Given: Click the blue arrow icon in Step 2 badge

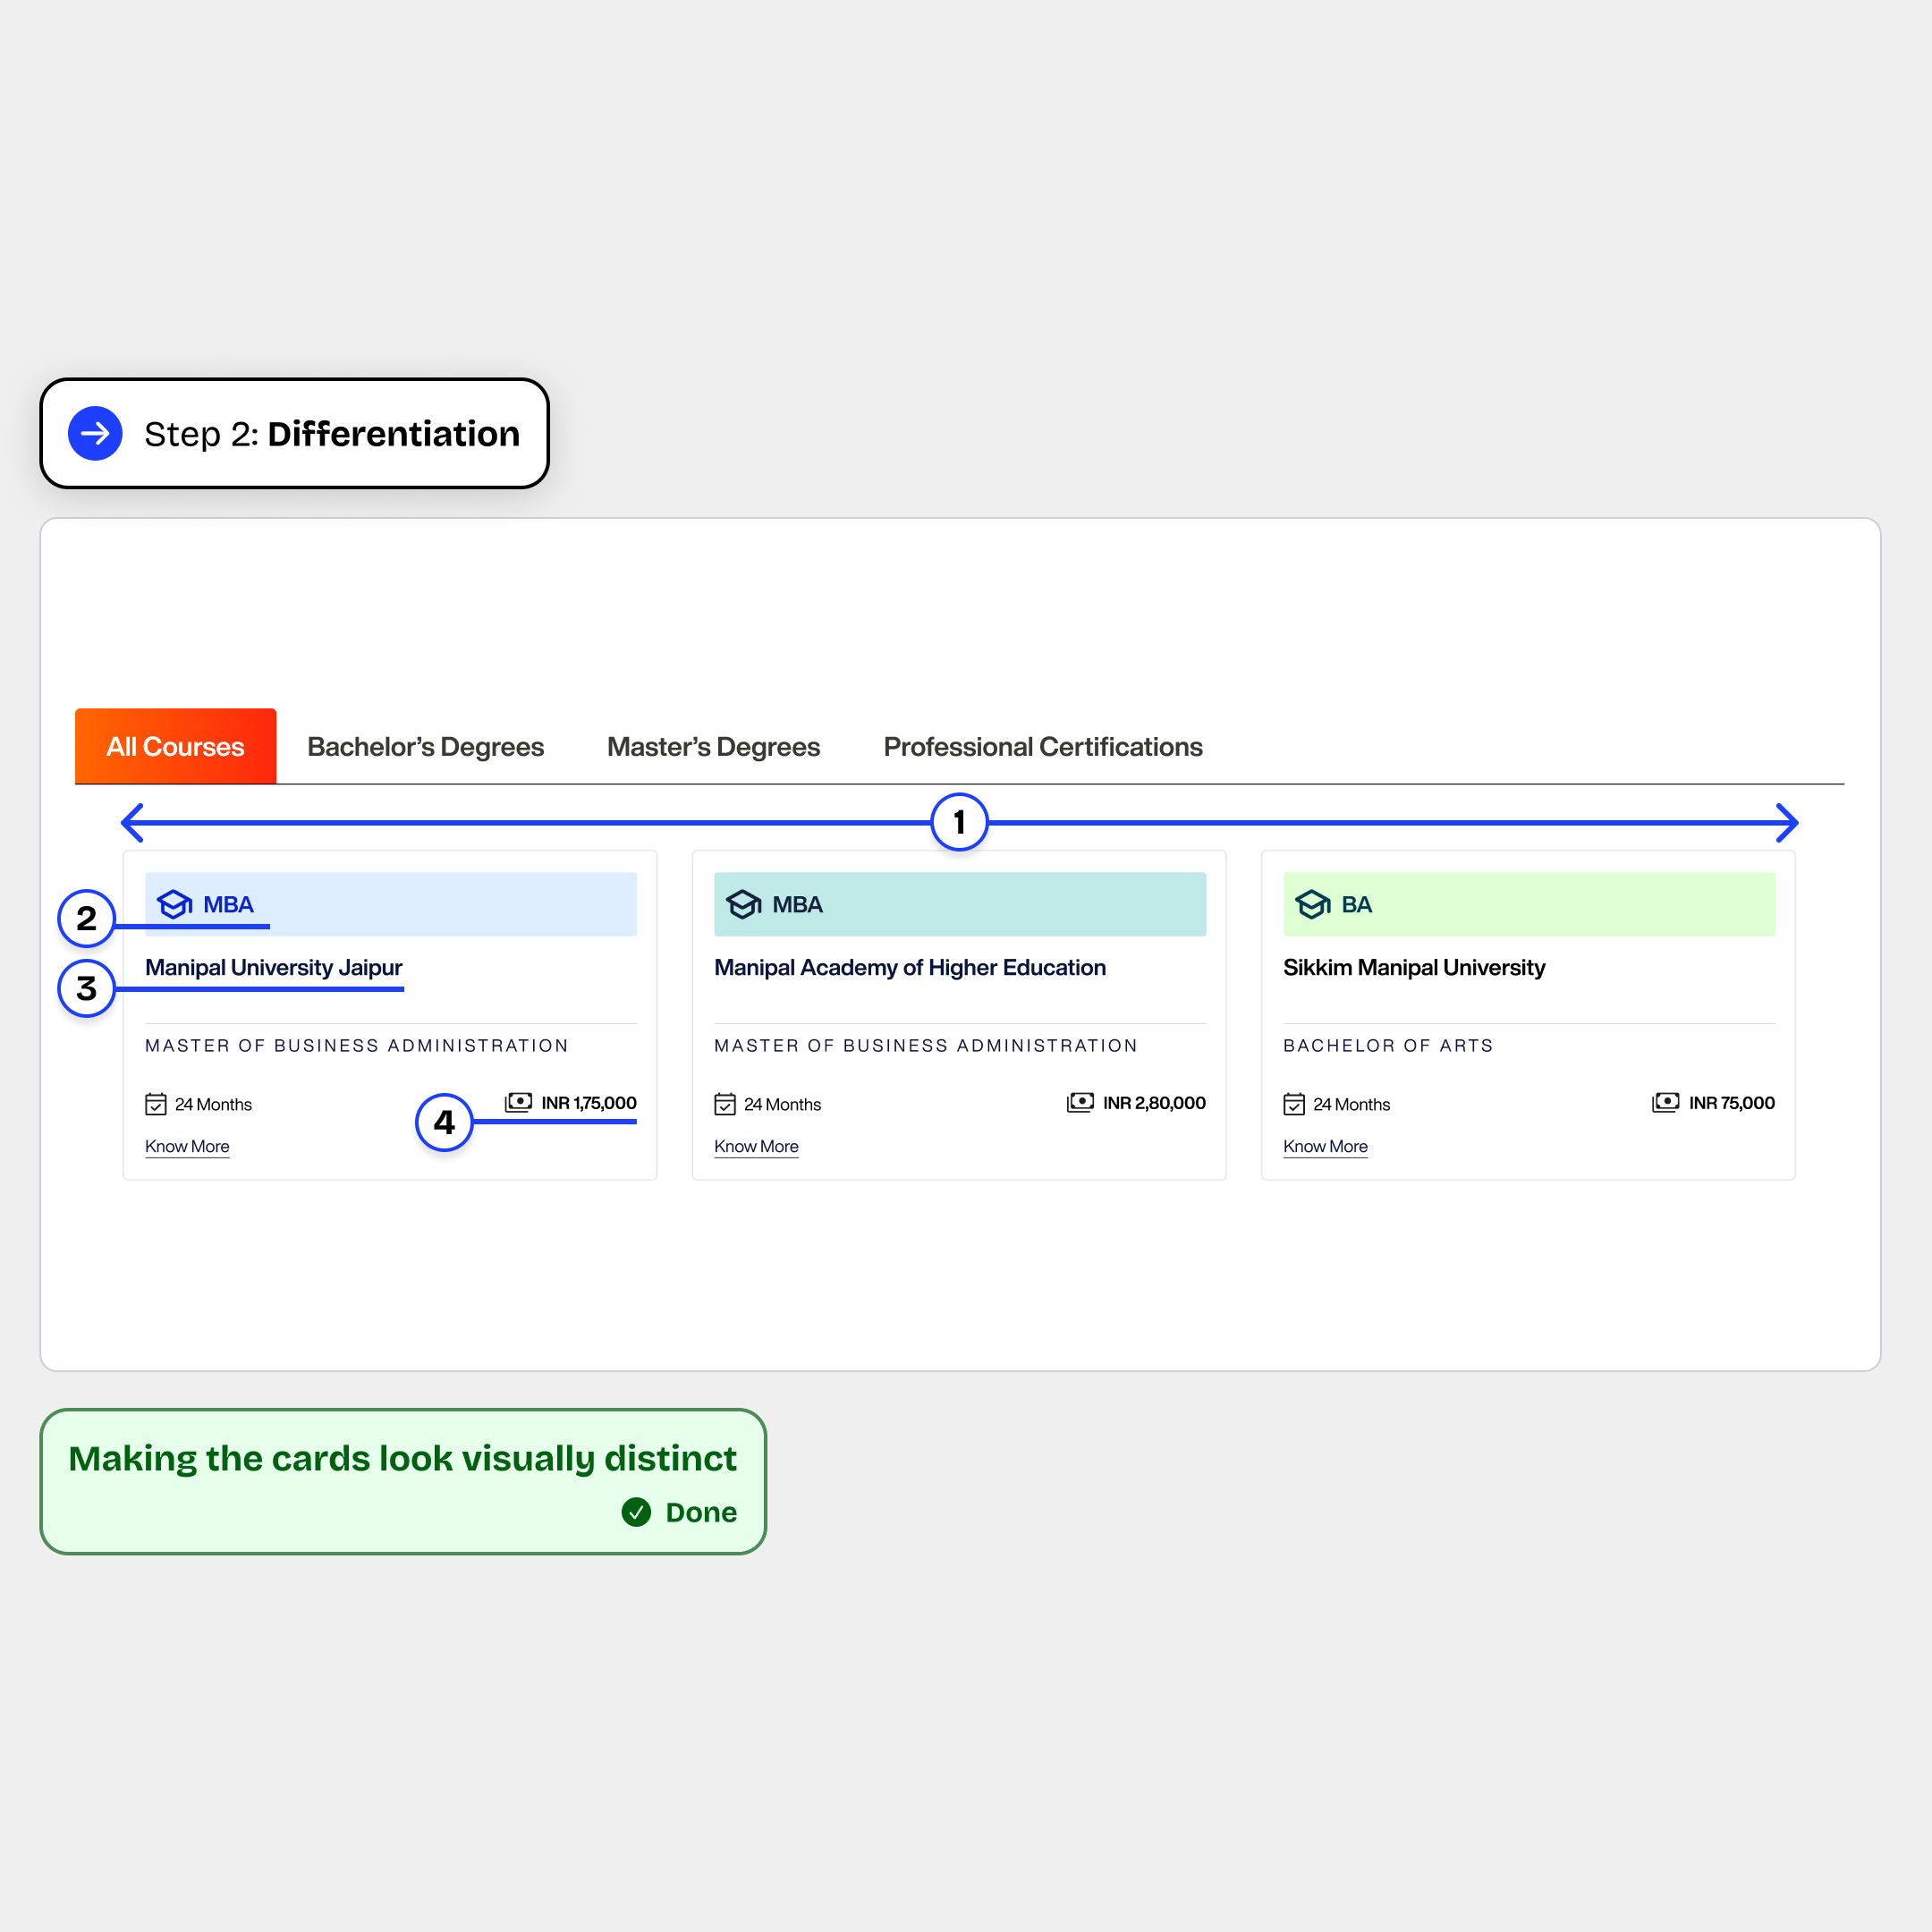Looking at the screenshot, I should tap(95, 433).
